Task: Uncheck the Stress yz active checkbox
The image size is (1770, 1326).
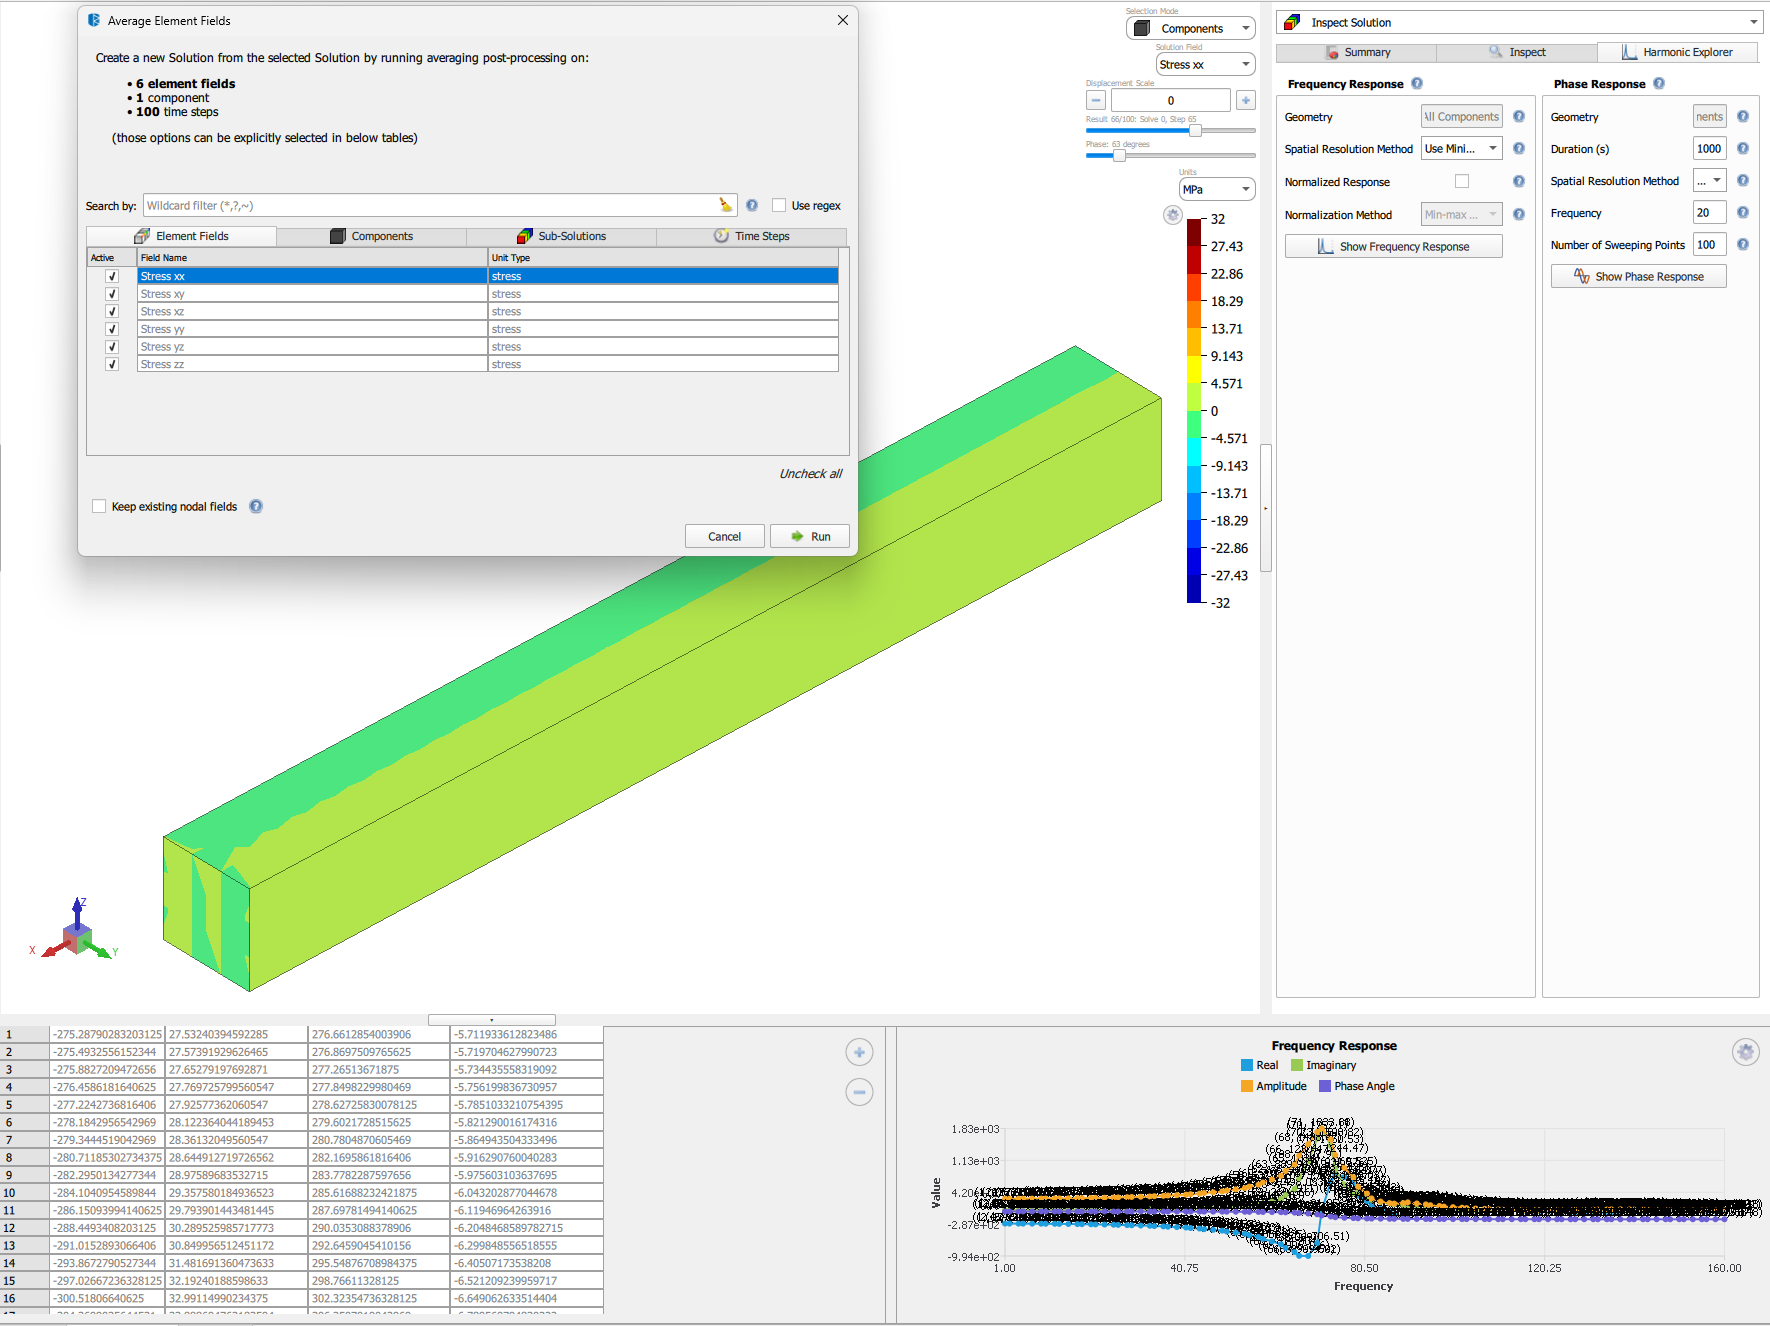Action: pos(112,347)
